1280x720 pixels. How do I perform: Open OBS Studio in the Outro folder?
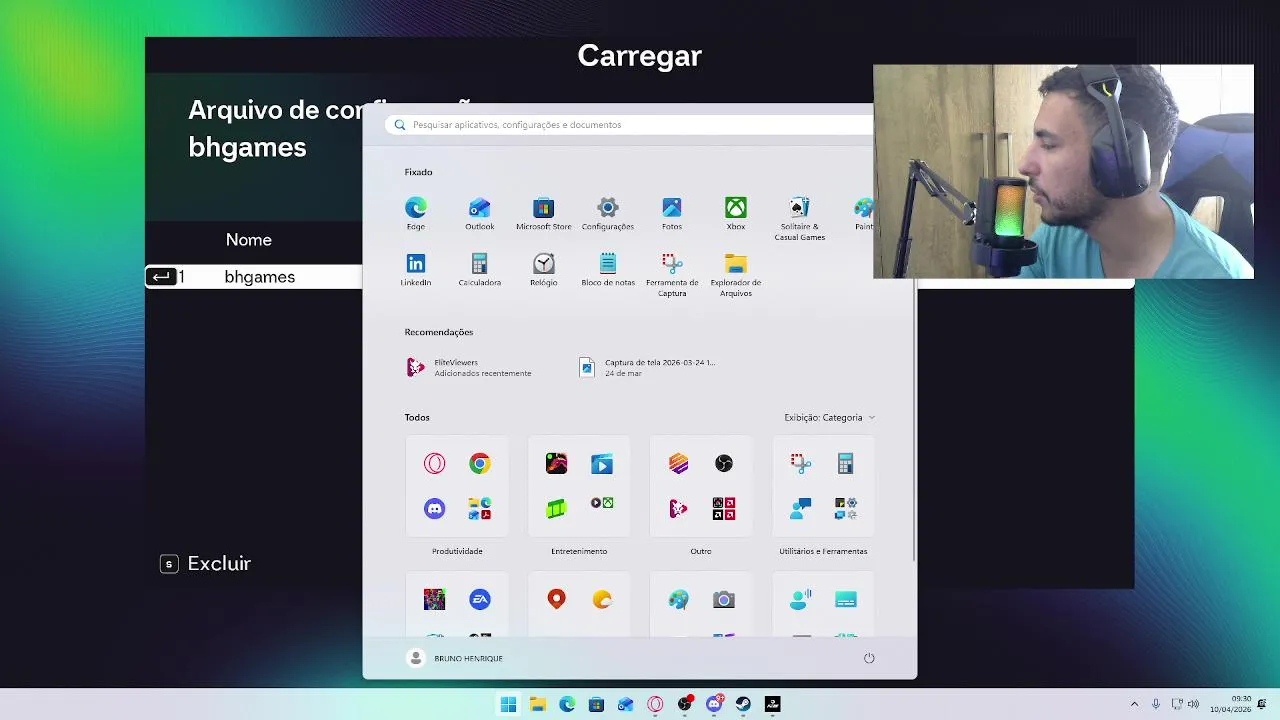(724, 463)
